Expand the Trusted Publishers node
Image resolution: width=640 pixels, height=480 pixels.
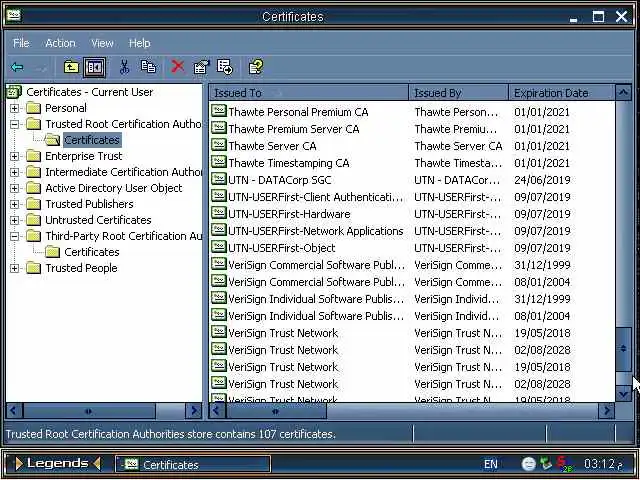coord(14,204)
